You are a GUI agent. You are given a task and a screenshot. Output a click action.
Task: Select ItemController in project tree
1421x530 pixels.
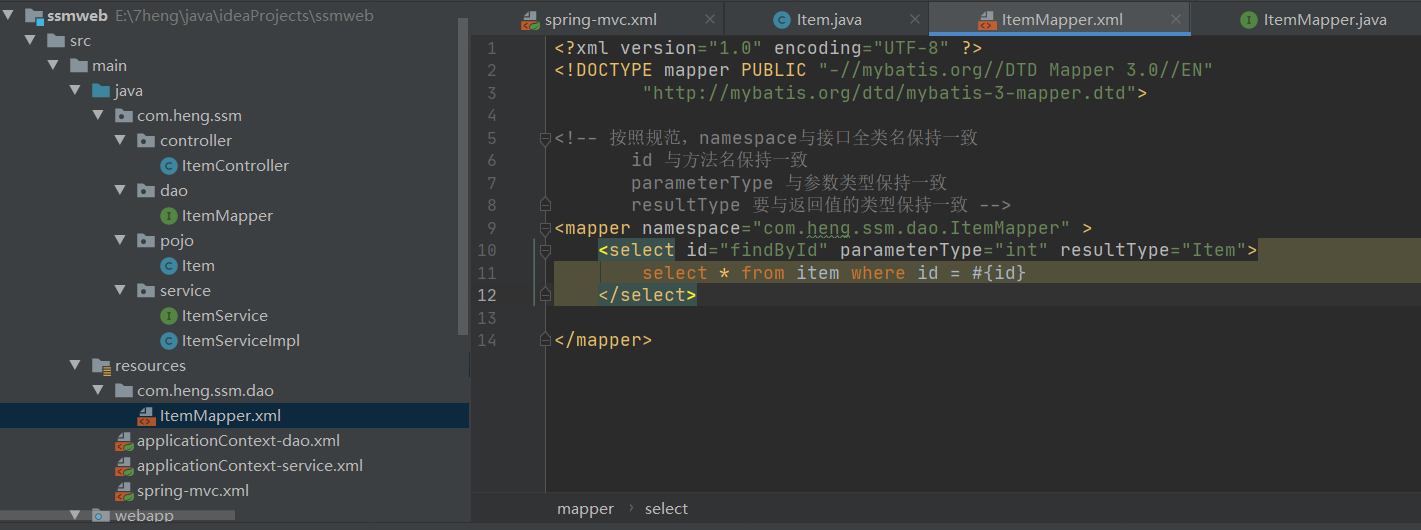235,166
